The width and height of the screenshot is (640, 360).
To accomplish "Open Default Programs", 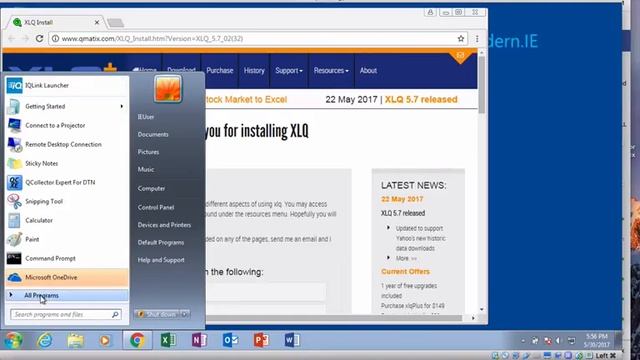I will [x=160, y=242].
